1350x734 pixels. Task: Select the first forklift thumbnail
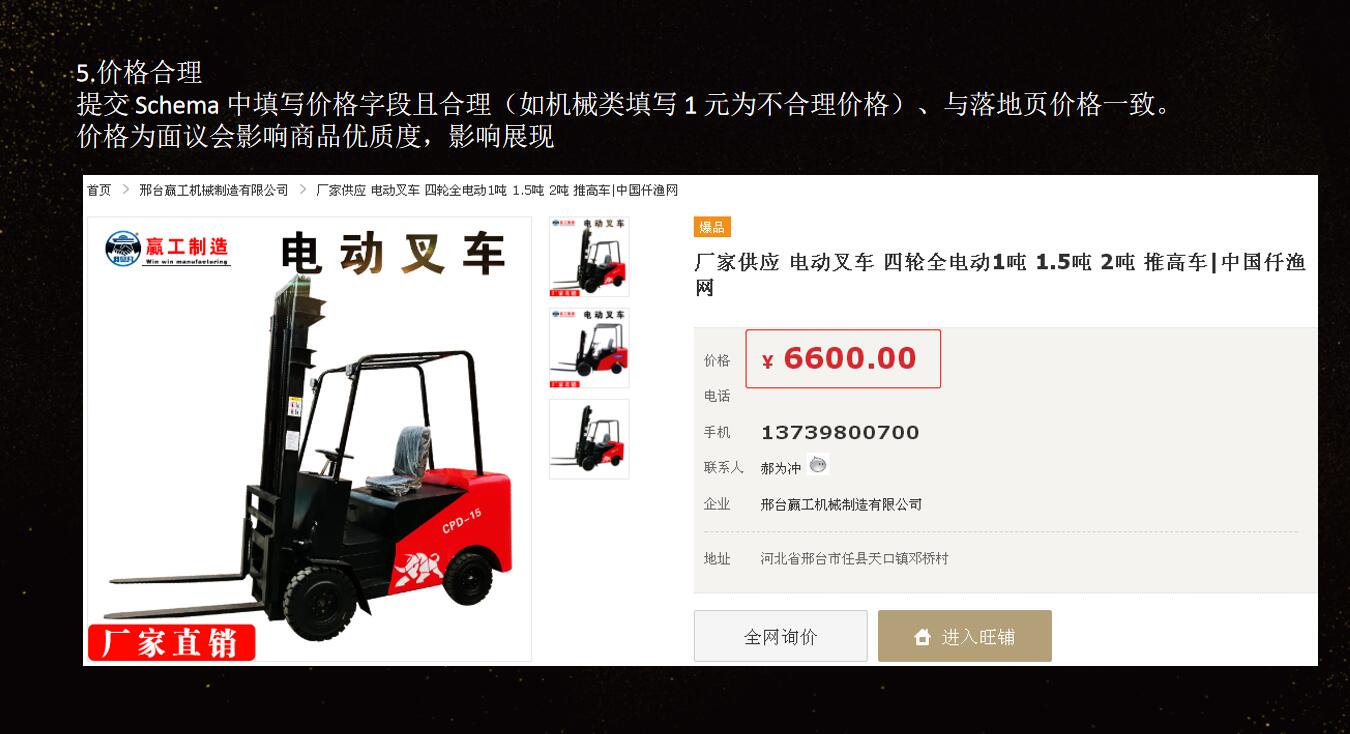(x=589, y=256)
